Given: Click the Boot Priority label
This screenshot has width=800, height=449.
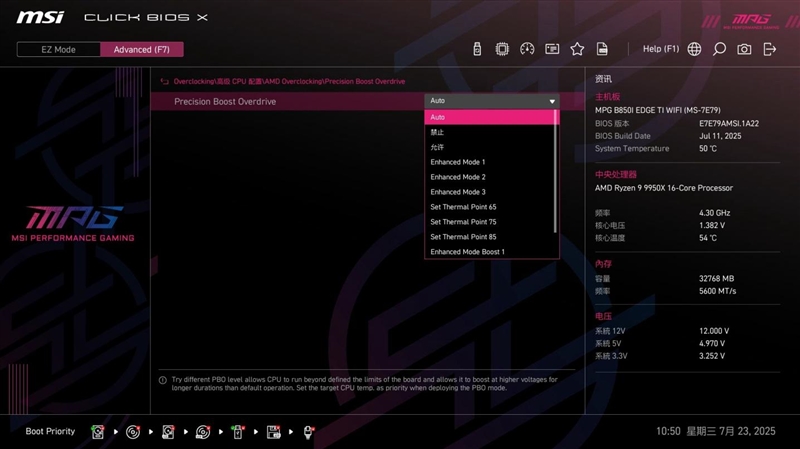Looking at the screenshot, I should point(50,432).
